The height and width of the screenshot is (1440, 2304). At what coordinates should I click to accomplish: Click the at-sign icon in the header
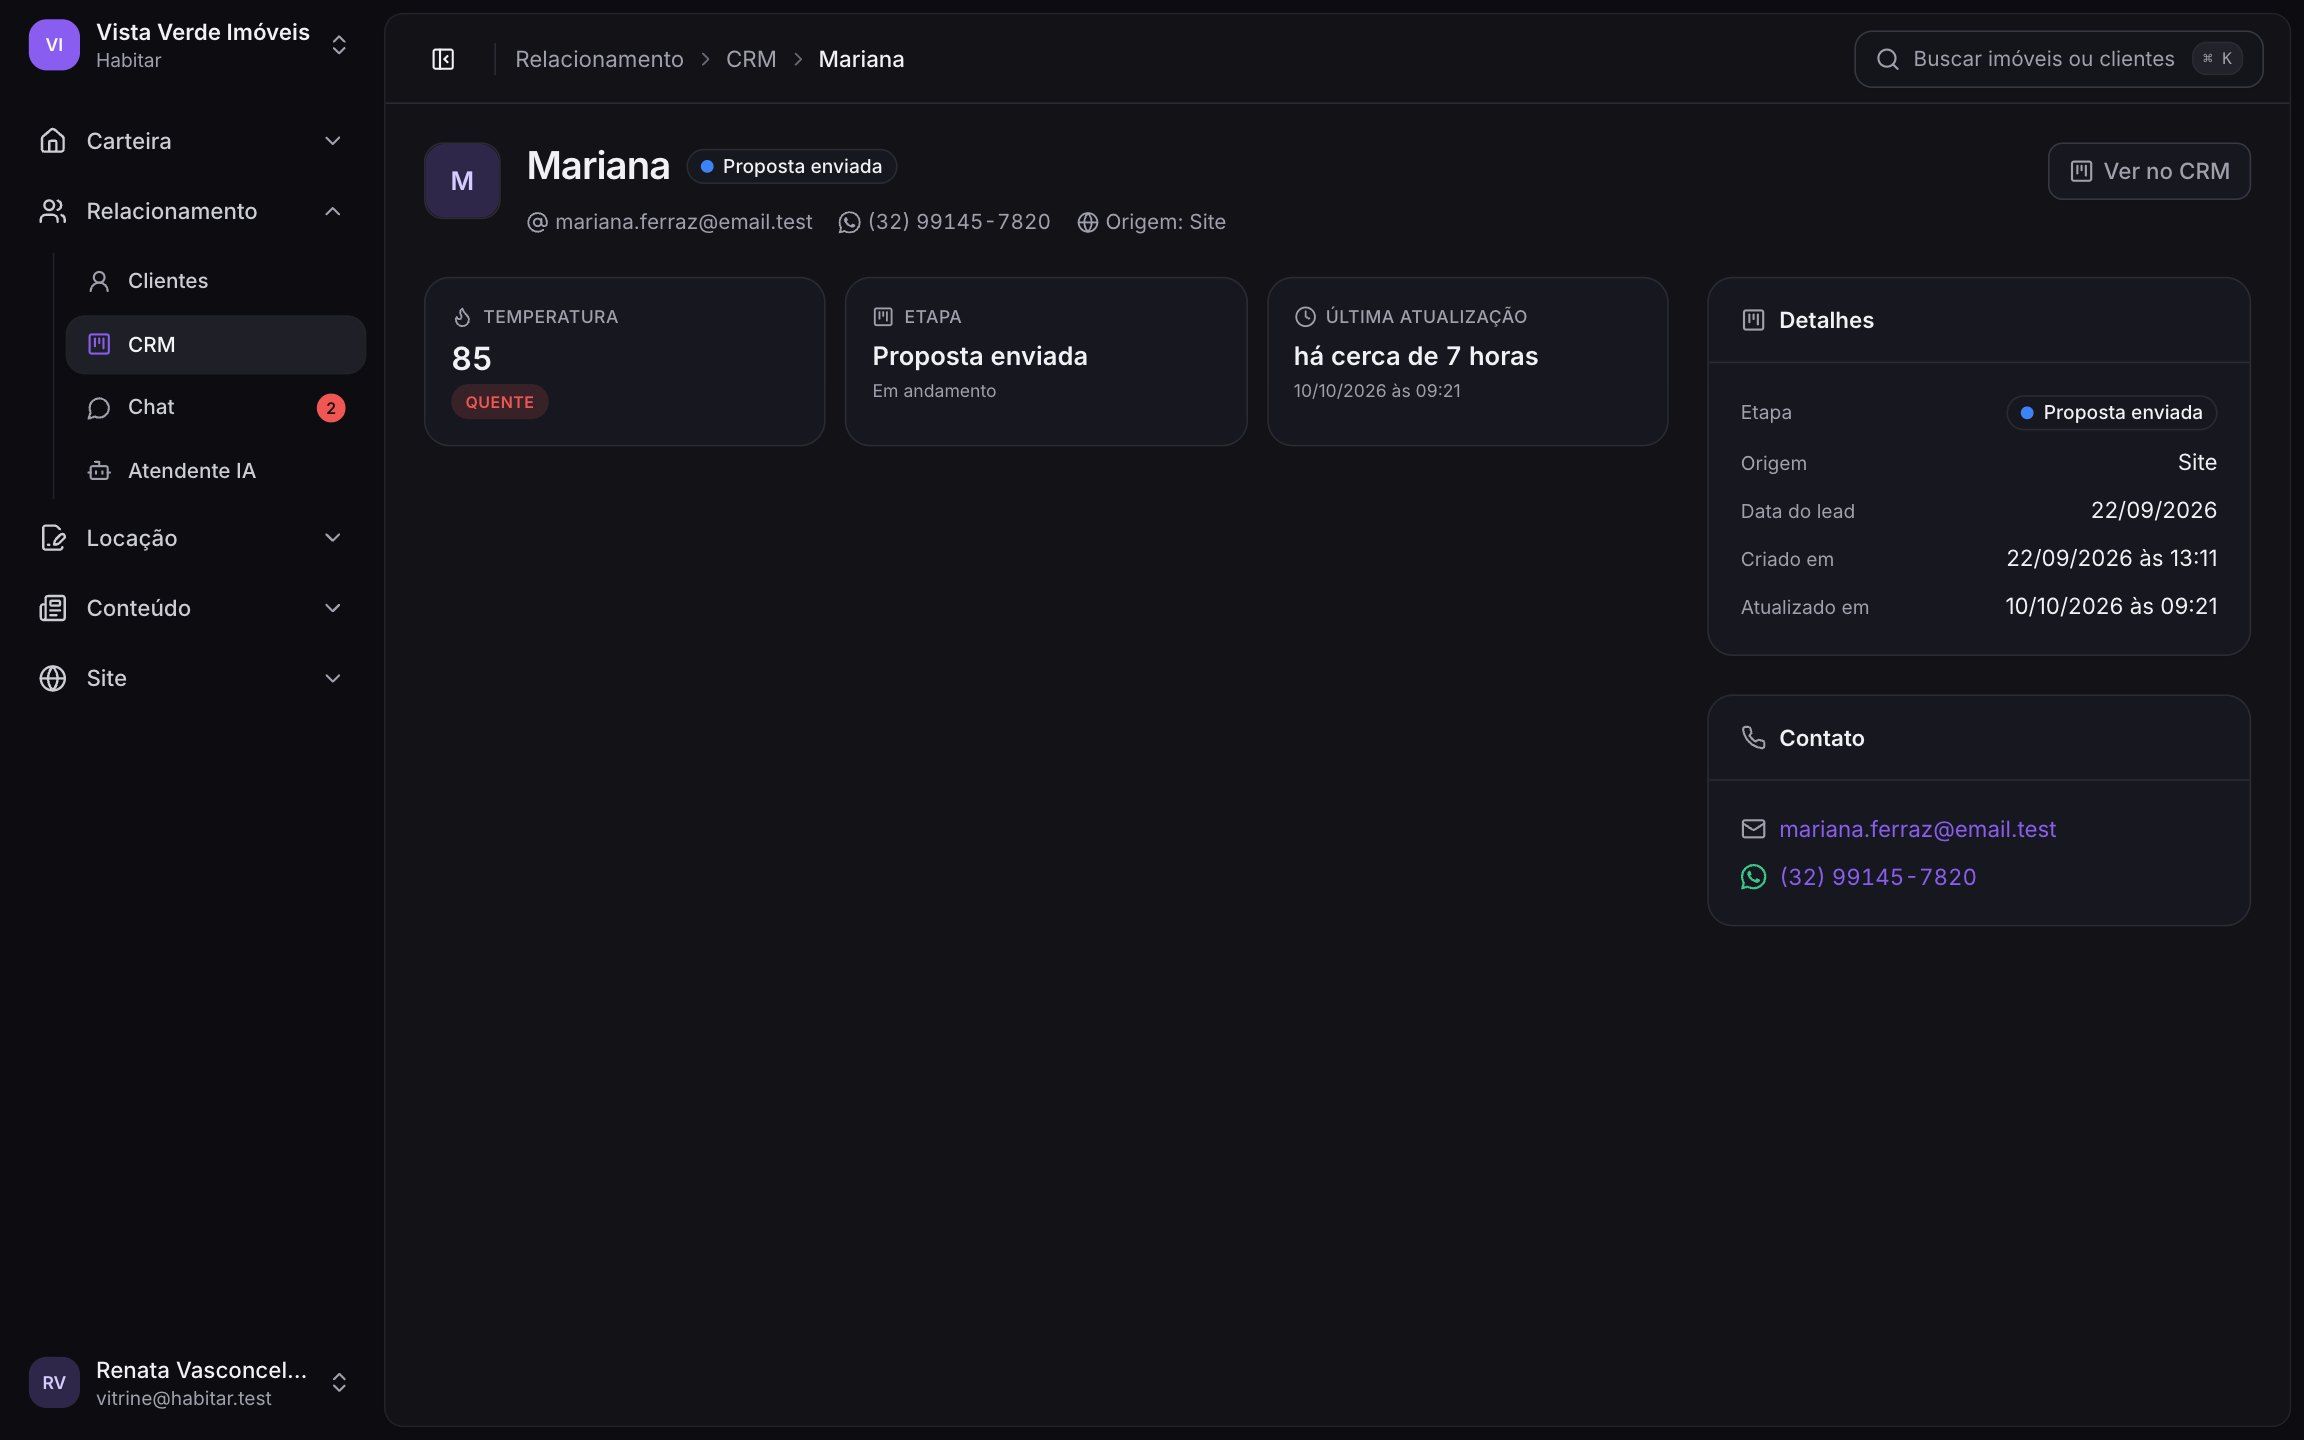(537, 222)
